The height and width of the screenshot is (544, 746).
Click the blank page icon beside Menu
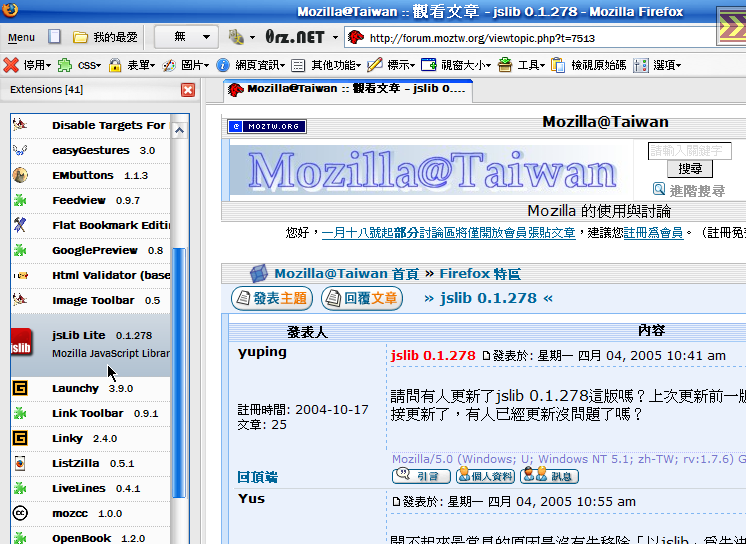(x=54, y=37)
